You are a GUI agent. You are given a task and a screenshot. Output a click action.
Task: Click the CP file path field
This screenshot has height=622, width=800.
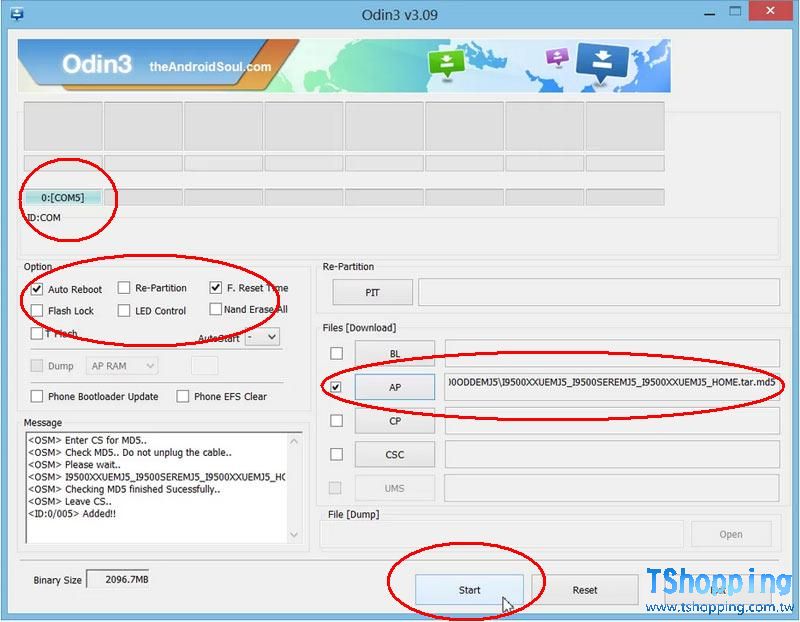pos(612,420)
